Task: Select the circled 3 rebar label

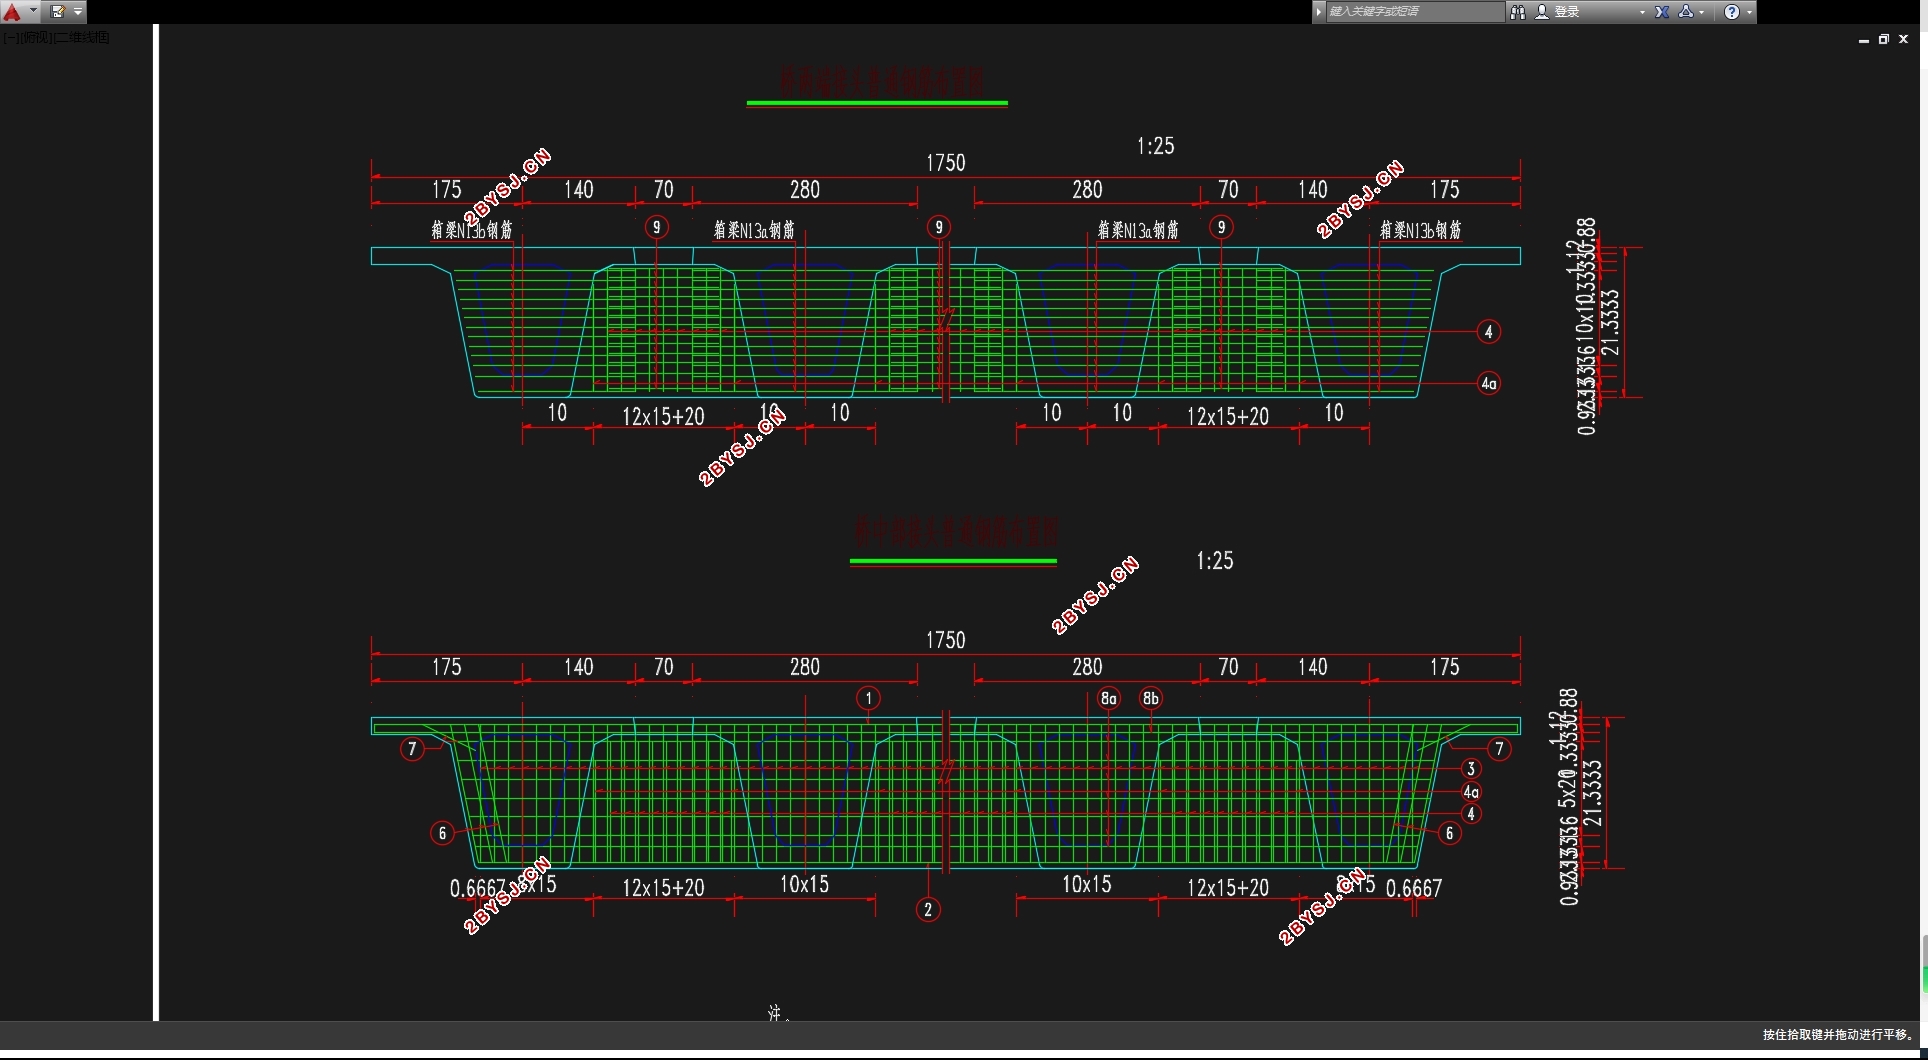Action: (1471, 769)
